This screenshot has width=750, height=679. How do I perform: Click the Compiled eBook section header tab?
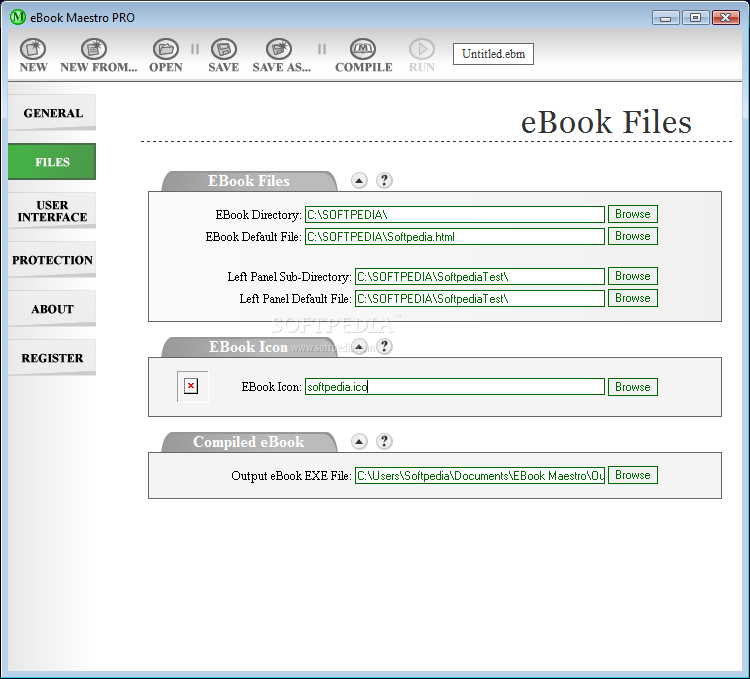(x=249, y=442)
